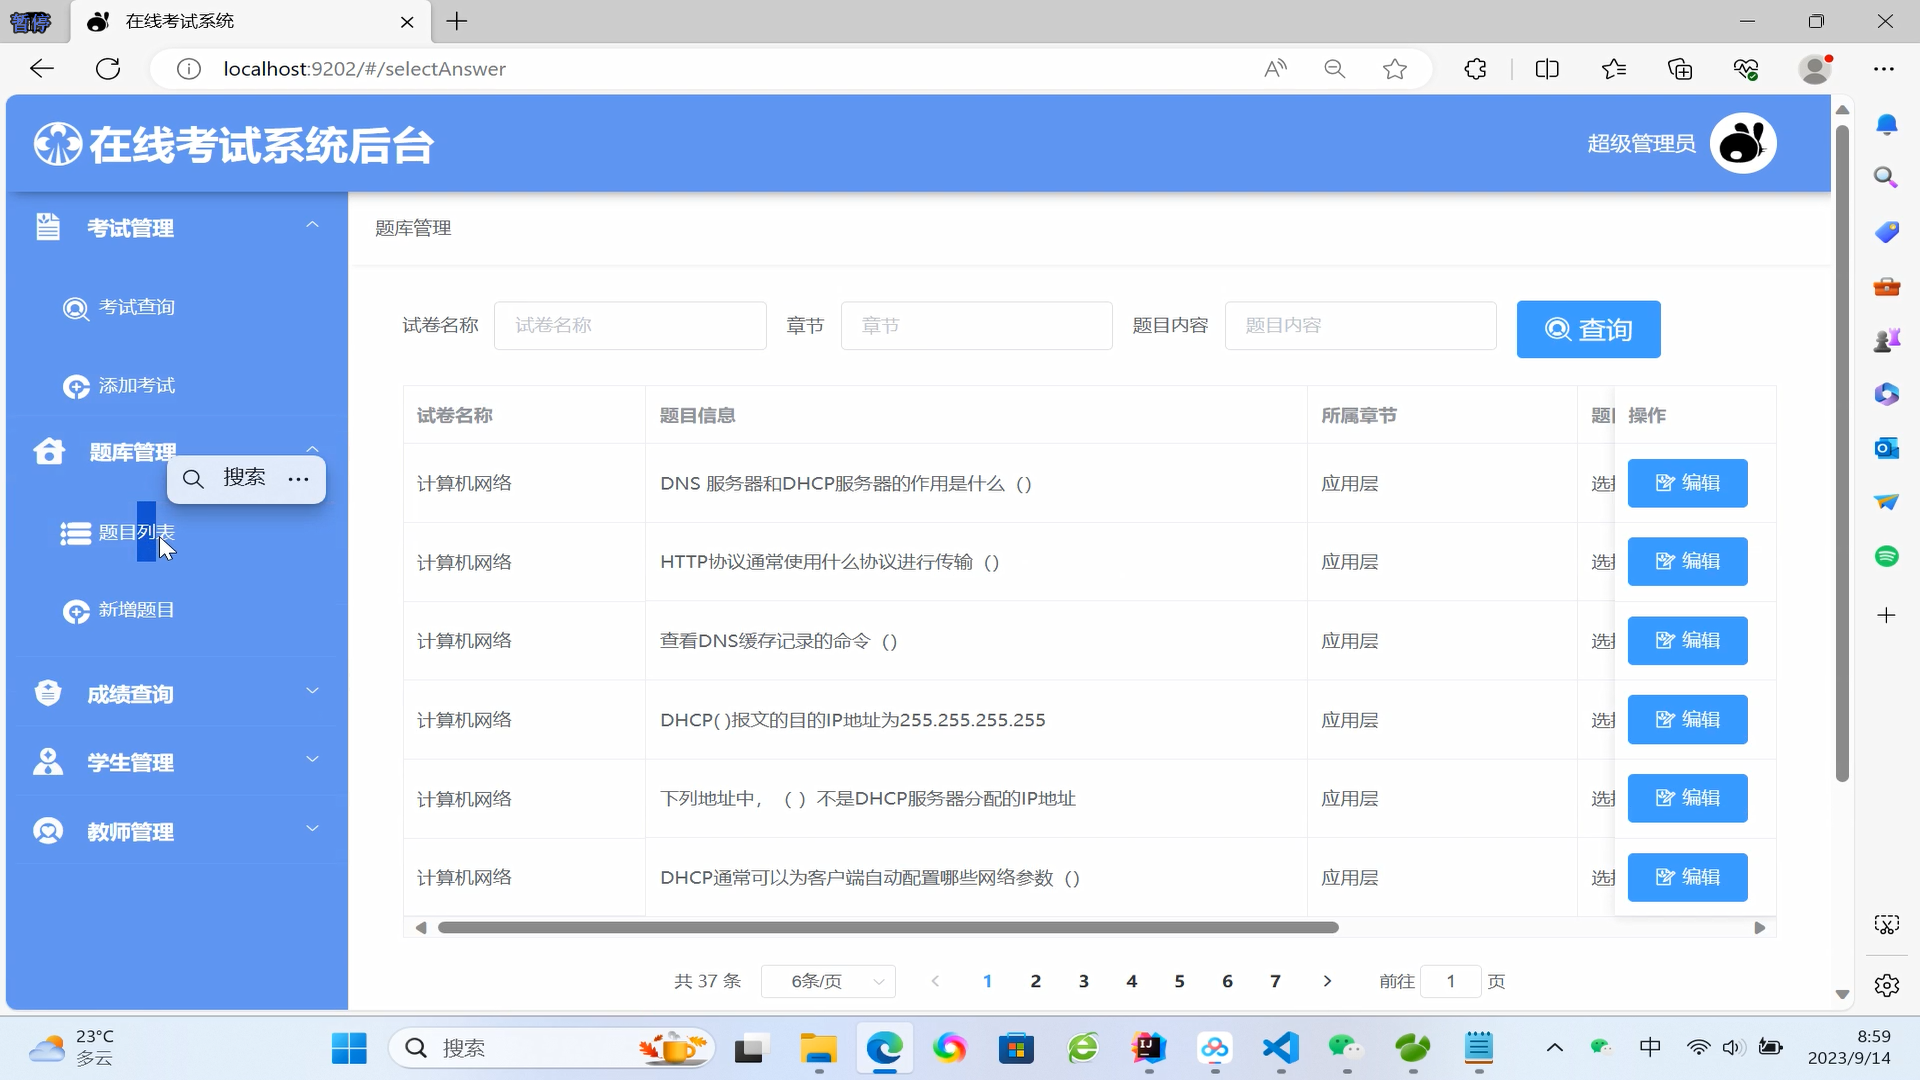Open the 6条/页 page size dropdown
1920x1080 pixels.
pos(828,982)
